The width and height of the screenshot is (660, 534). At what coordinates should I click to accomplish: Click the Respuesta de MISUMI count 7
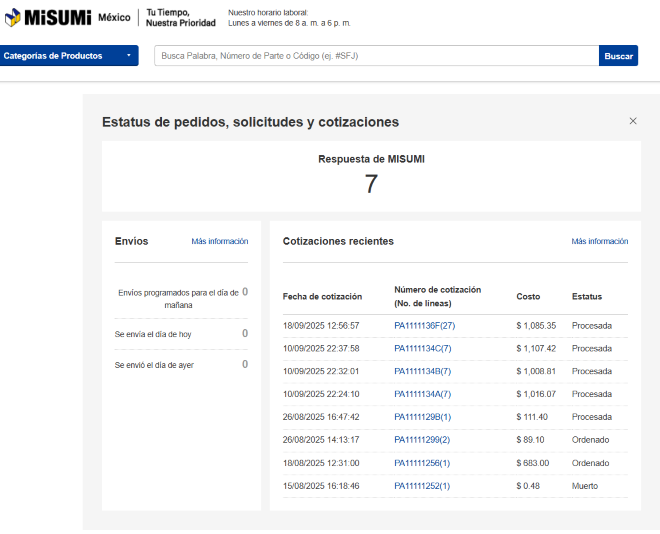(x=371, y=184)
